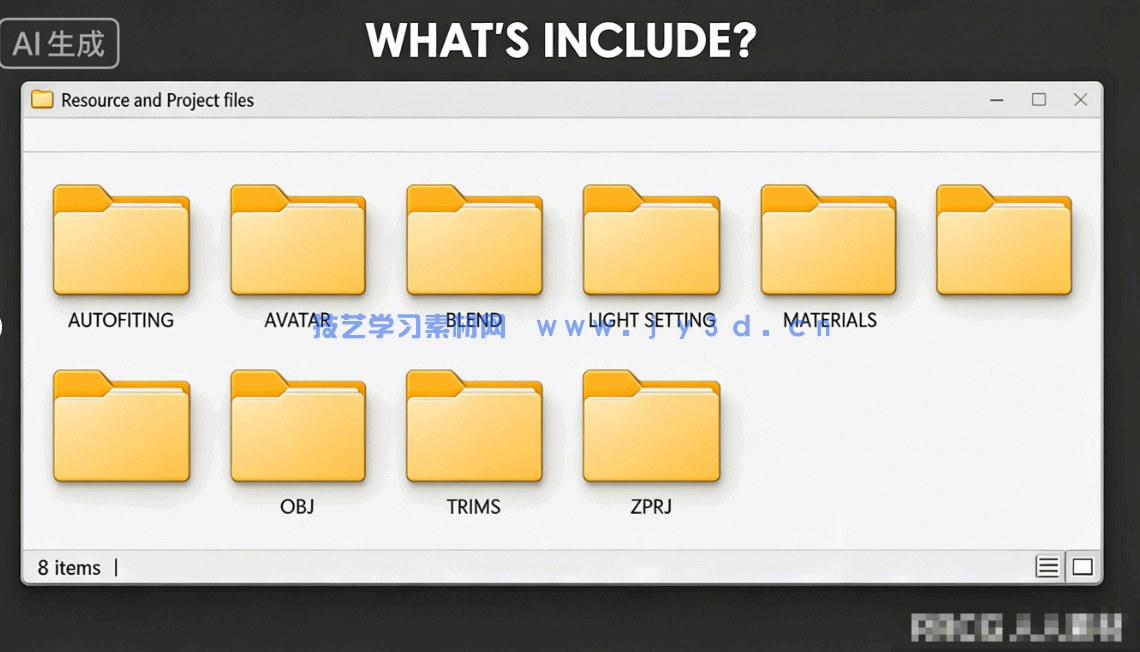
Task: Minimize the Resource and Project files window
Action: coord(997,100)
